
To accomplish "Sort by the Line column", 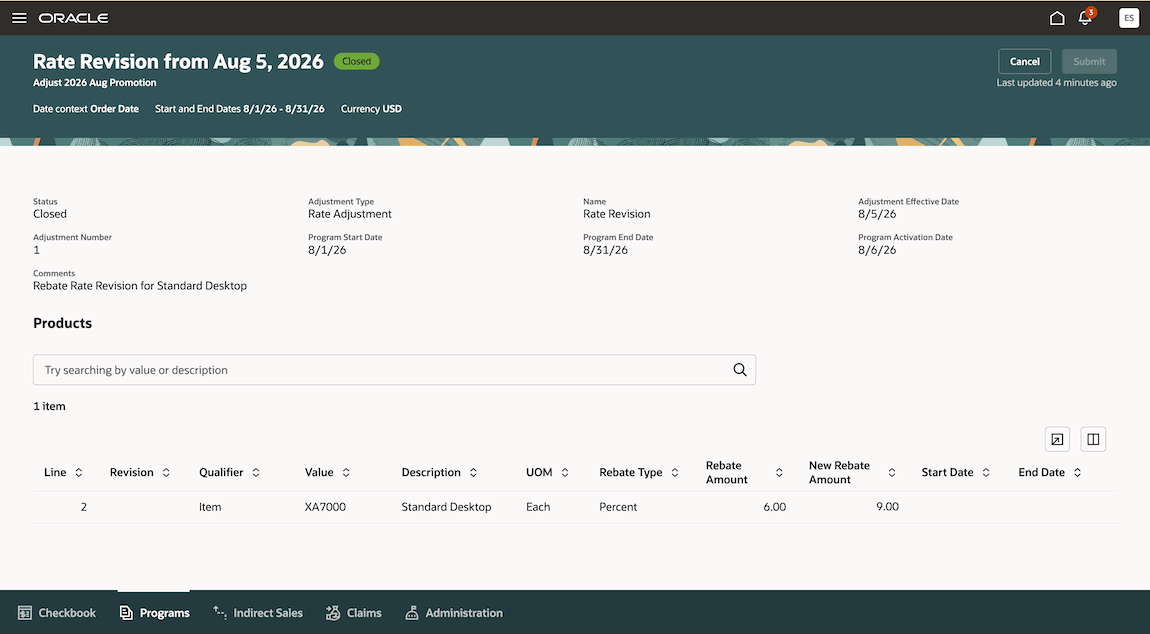I will click(78, 473).
